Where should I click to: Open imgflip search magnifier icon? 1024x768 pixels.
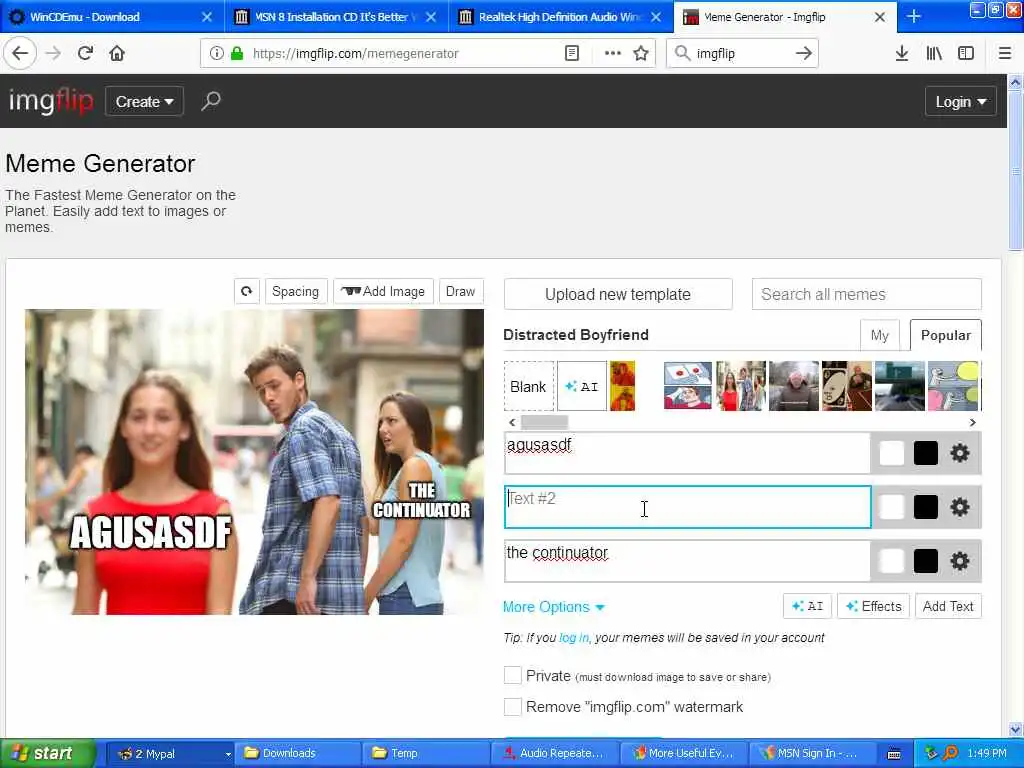pyautogui.click(x=210, y=101)
